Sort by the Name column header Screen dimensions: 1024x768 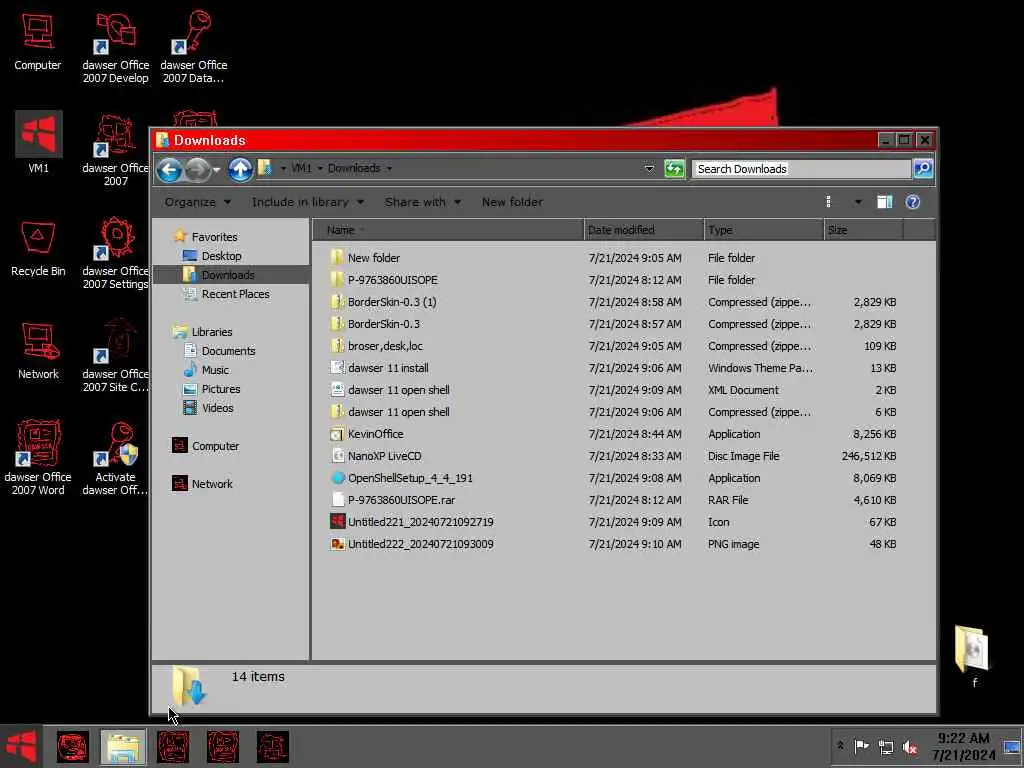click(x=448, y=230)
